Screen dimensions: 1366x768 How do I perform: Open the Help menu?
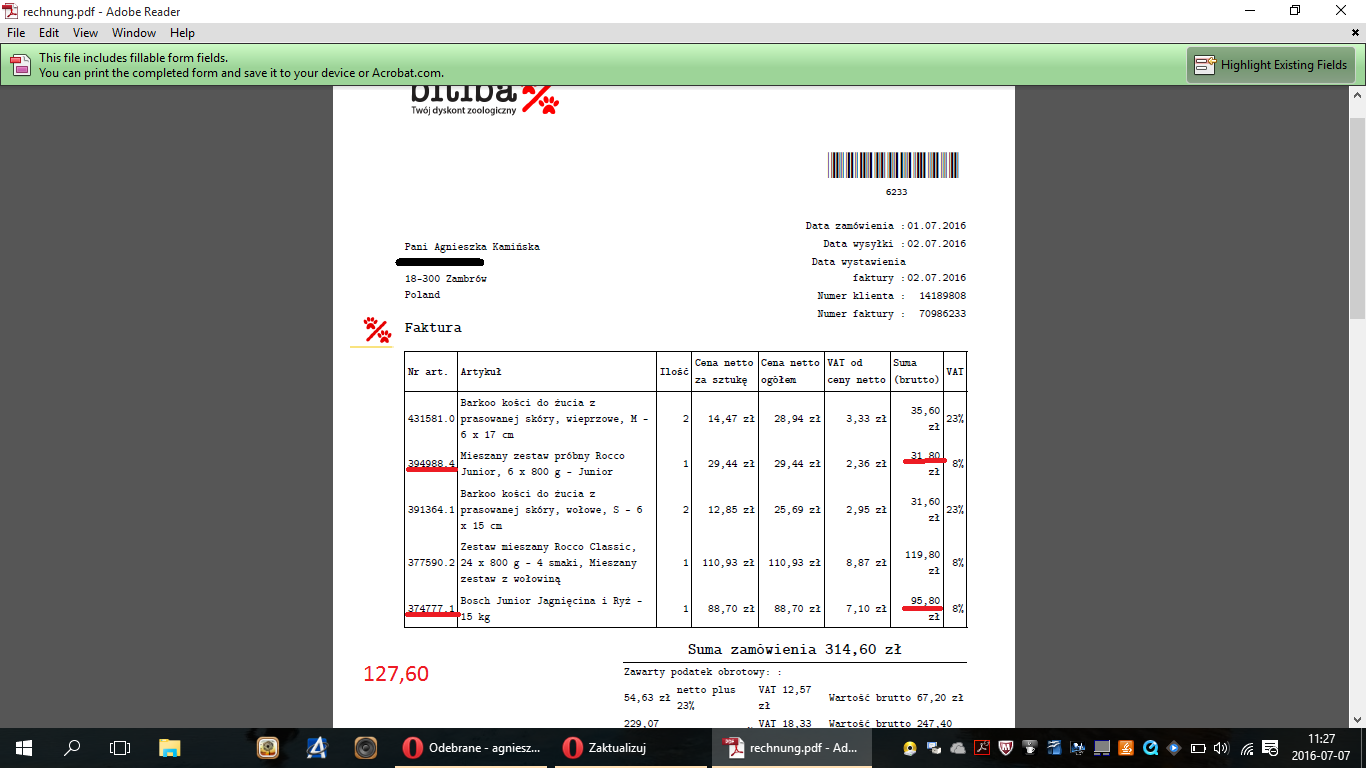(x=182, y=33)
